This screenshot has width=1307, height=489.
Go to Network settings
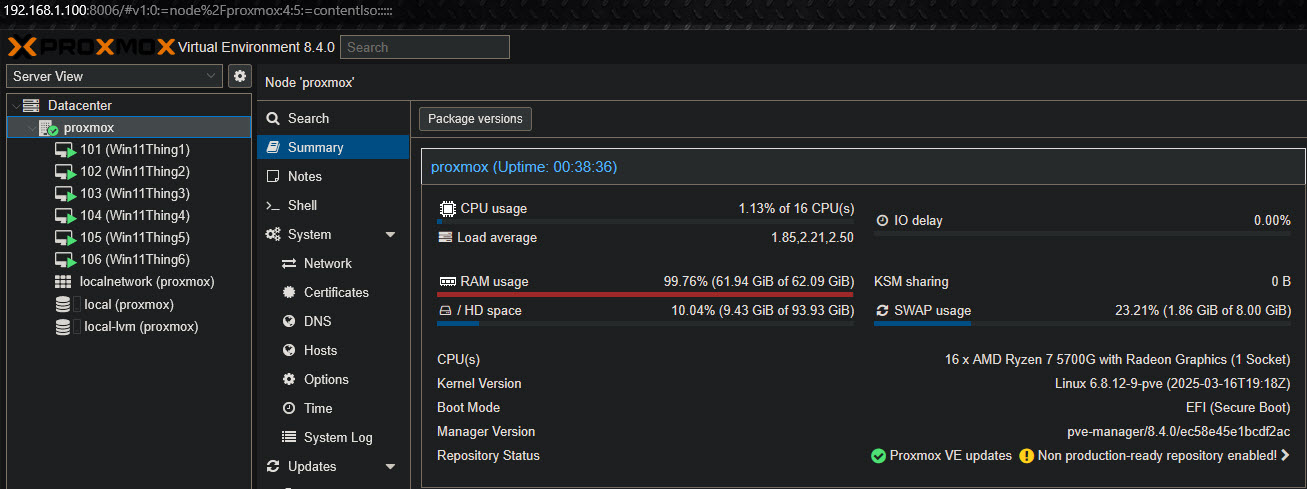333,263
